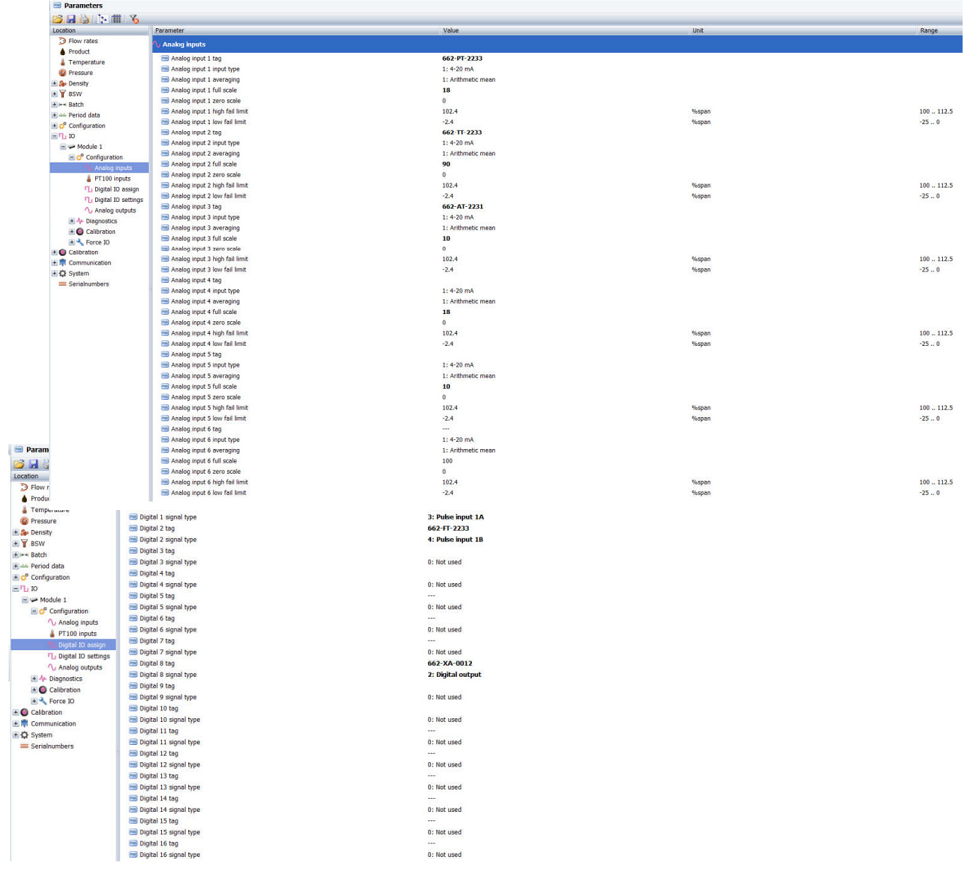Click value 90 for Analog input 2 full scale
The width and height of the screenshot is (963, 880).
coord(446,164)
